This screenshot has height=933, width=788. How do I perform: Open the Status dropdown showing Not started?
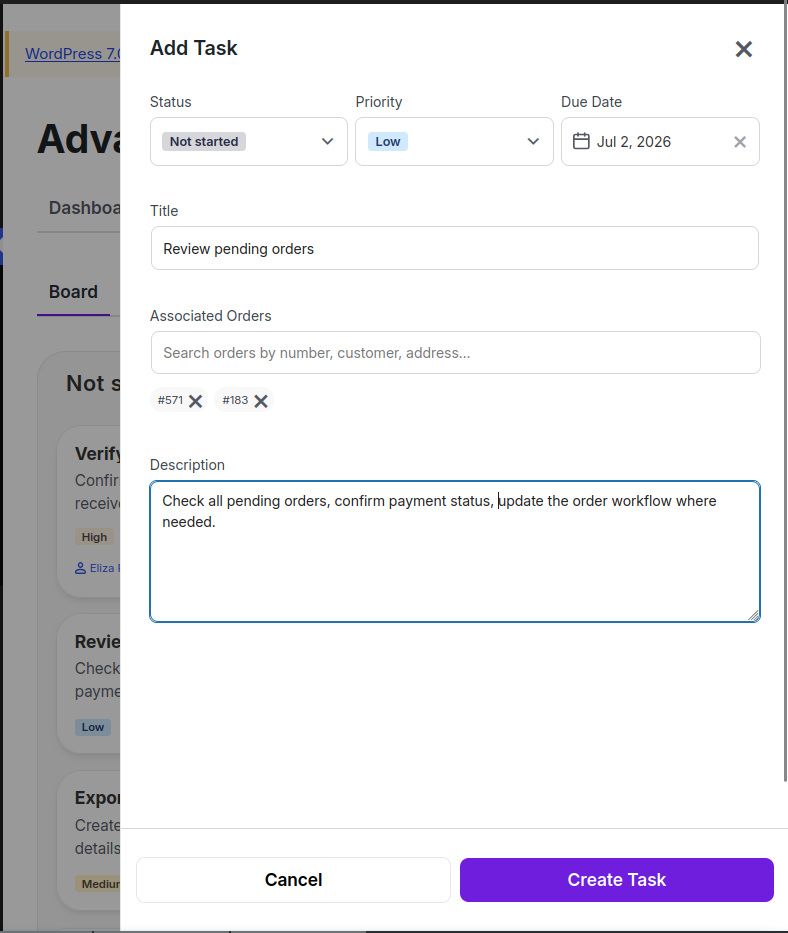pyautogui.click(x=249, y=142)
